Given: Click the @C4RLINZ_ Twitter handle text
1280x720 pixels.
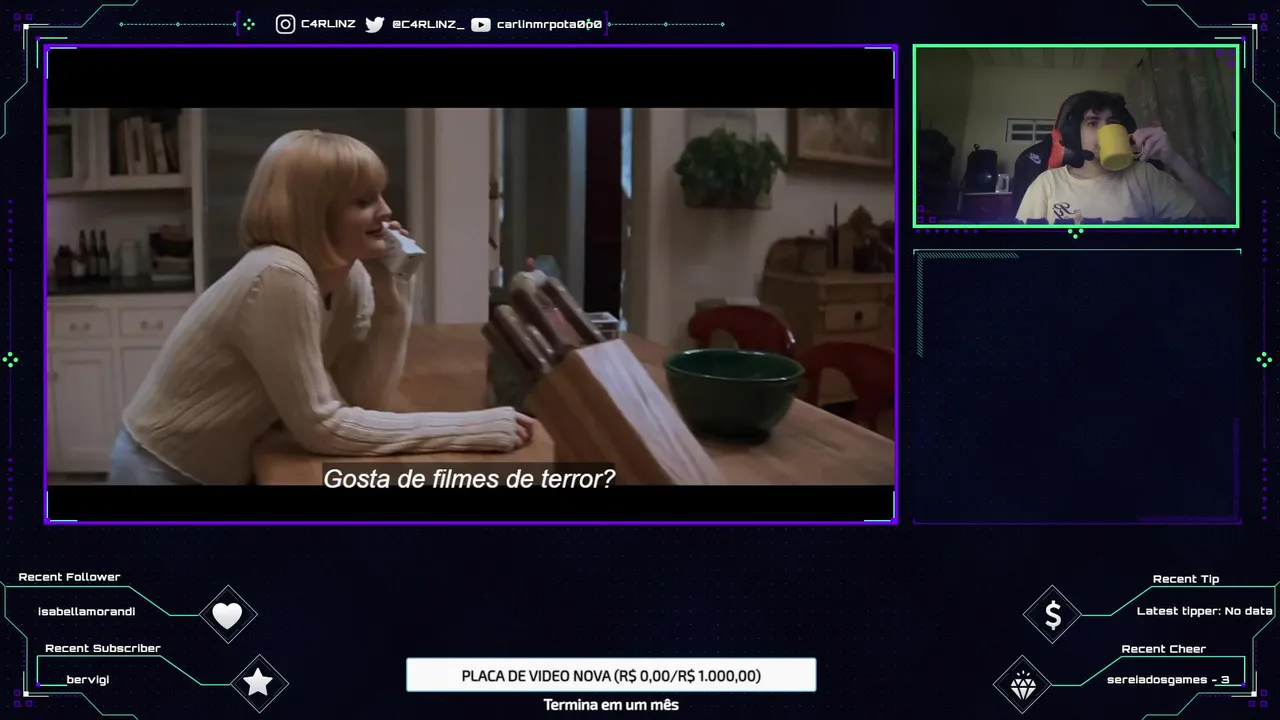Looking at the screenshot, I should point(428,24).
